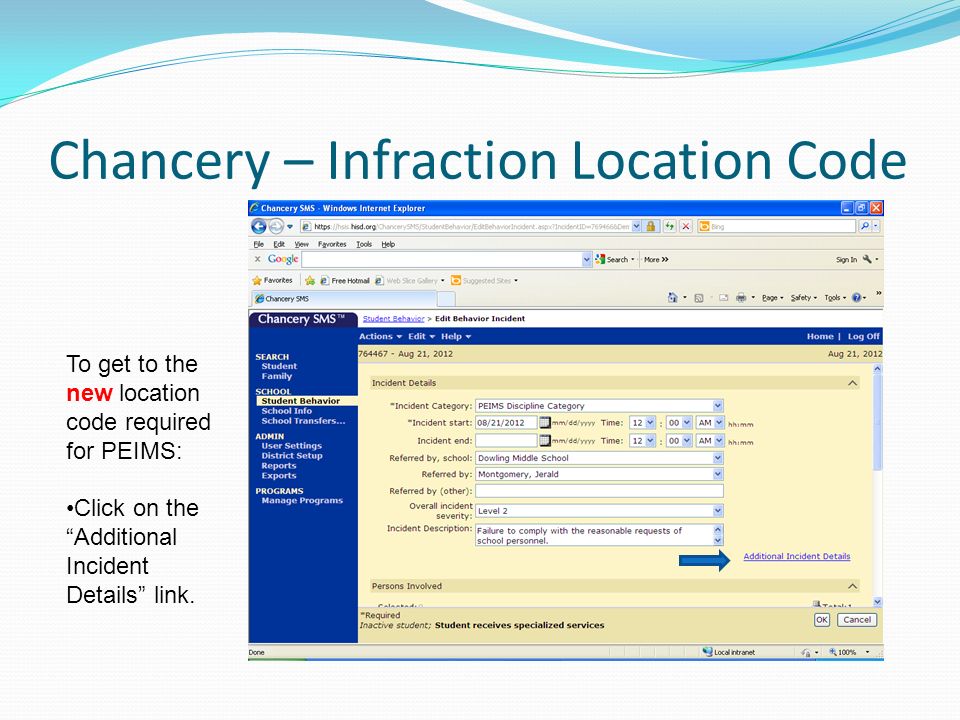Click the Home link in the blue bar
960x720 pixels.
[820, 336]
